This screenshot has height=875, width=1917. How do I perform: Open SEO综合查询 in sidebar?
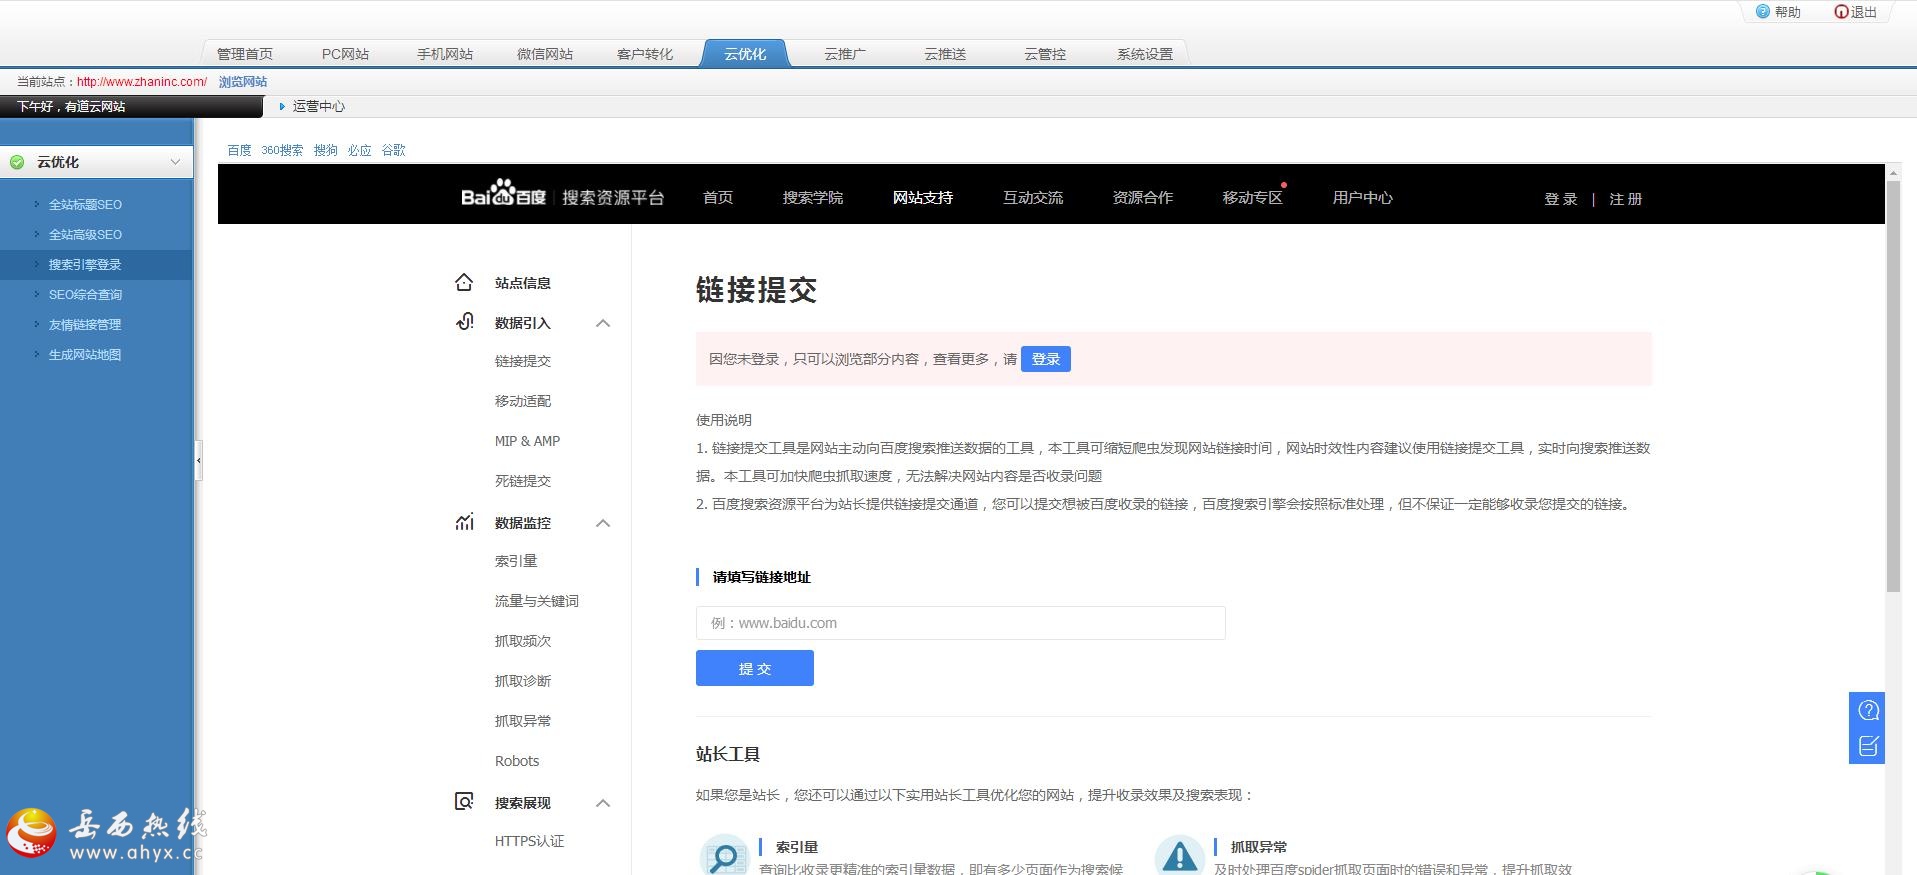click(85, 294)
